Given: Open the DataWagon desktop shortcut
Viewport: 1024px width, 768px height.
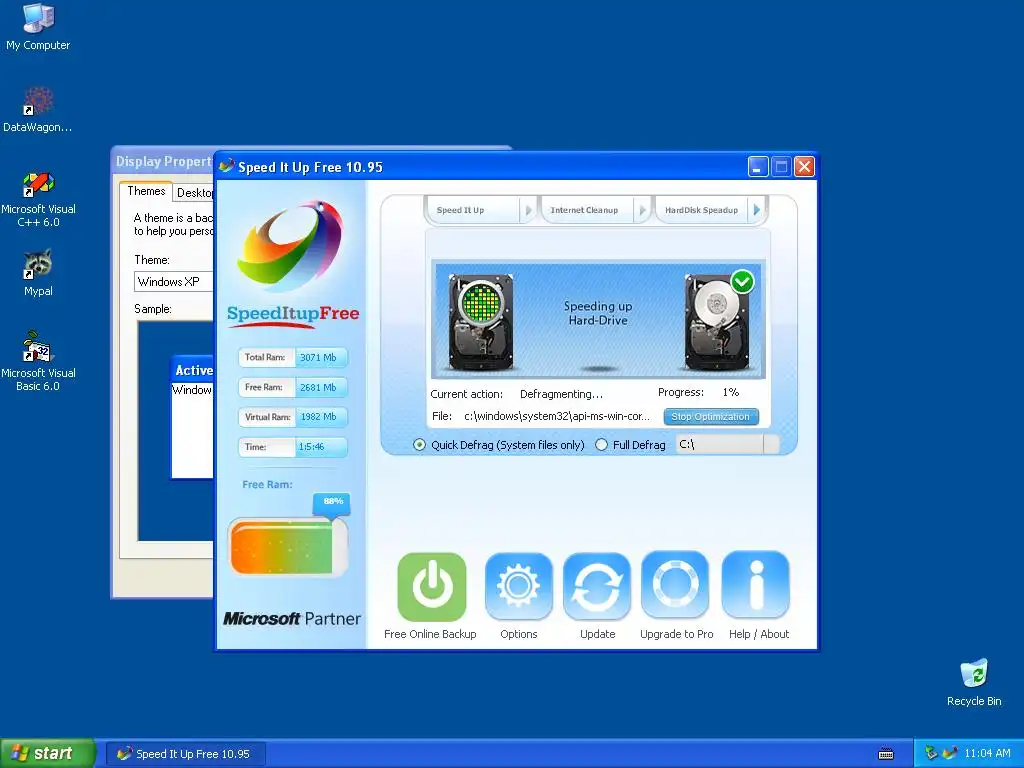Looking at the screenshot, I should 38,109.
